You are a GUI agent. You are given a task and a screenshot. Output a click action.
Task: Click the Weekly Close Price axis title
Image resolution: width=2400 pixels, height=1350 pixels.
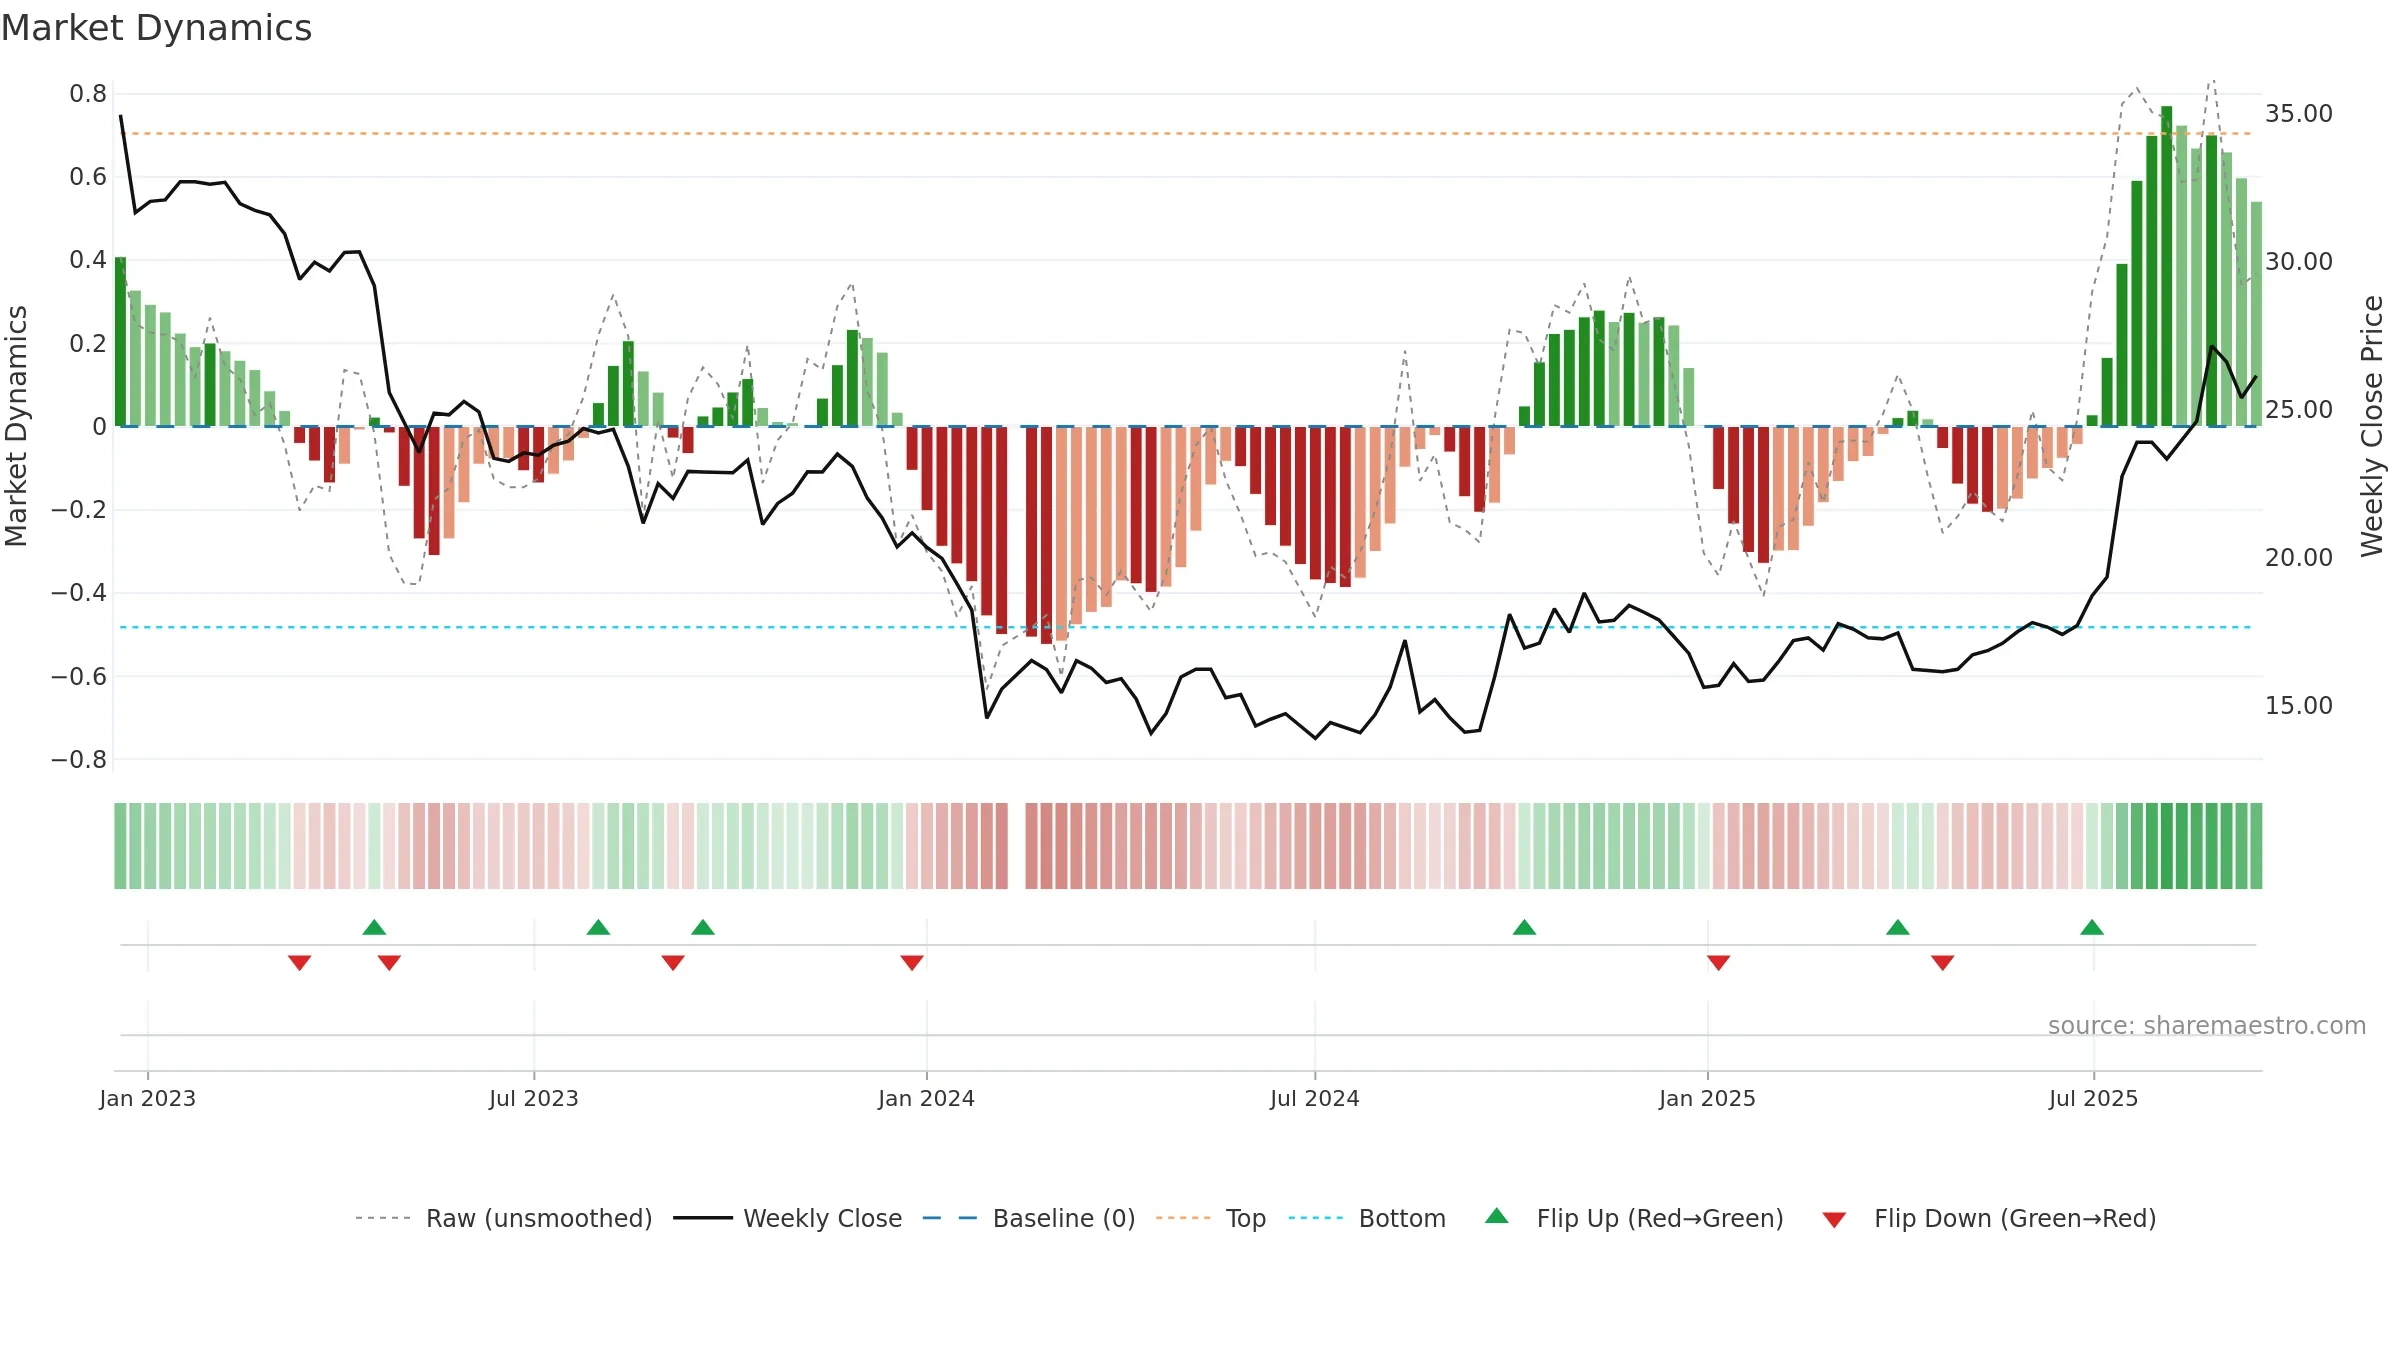2372,426
